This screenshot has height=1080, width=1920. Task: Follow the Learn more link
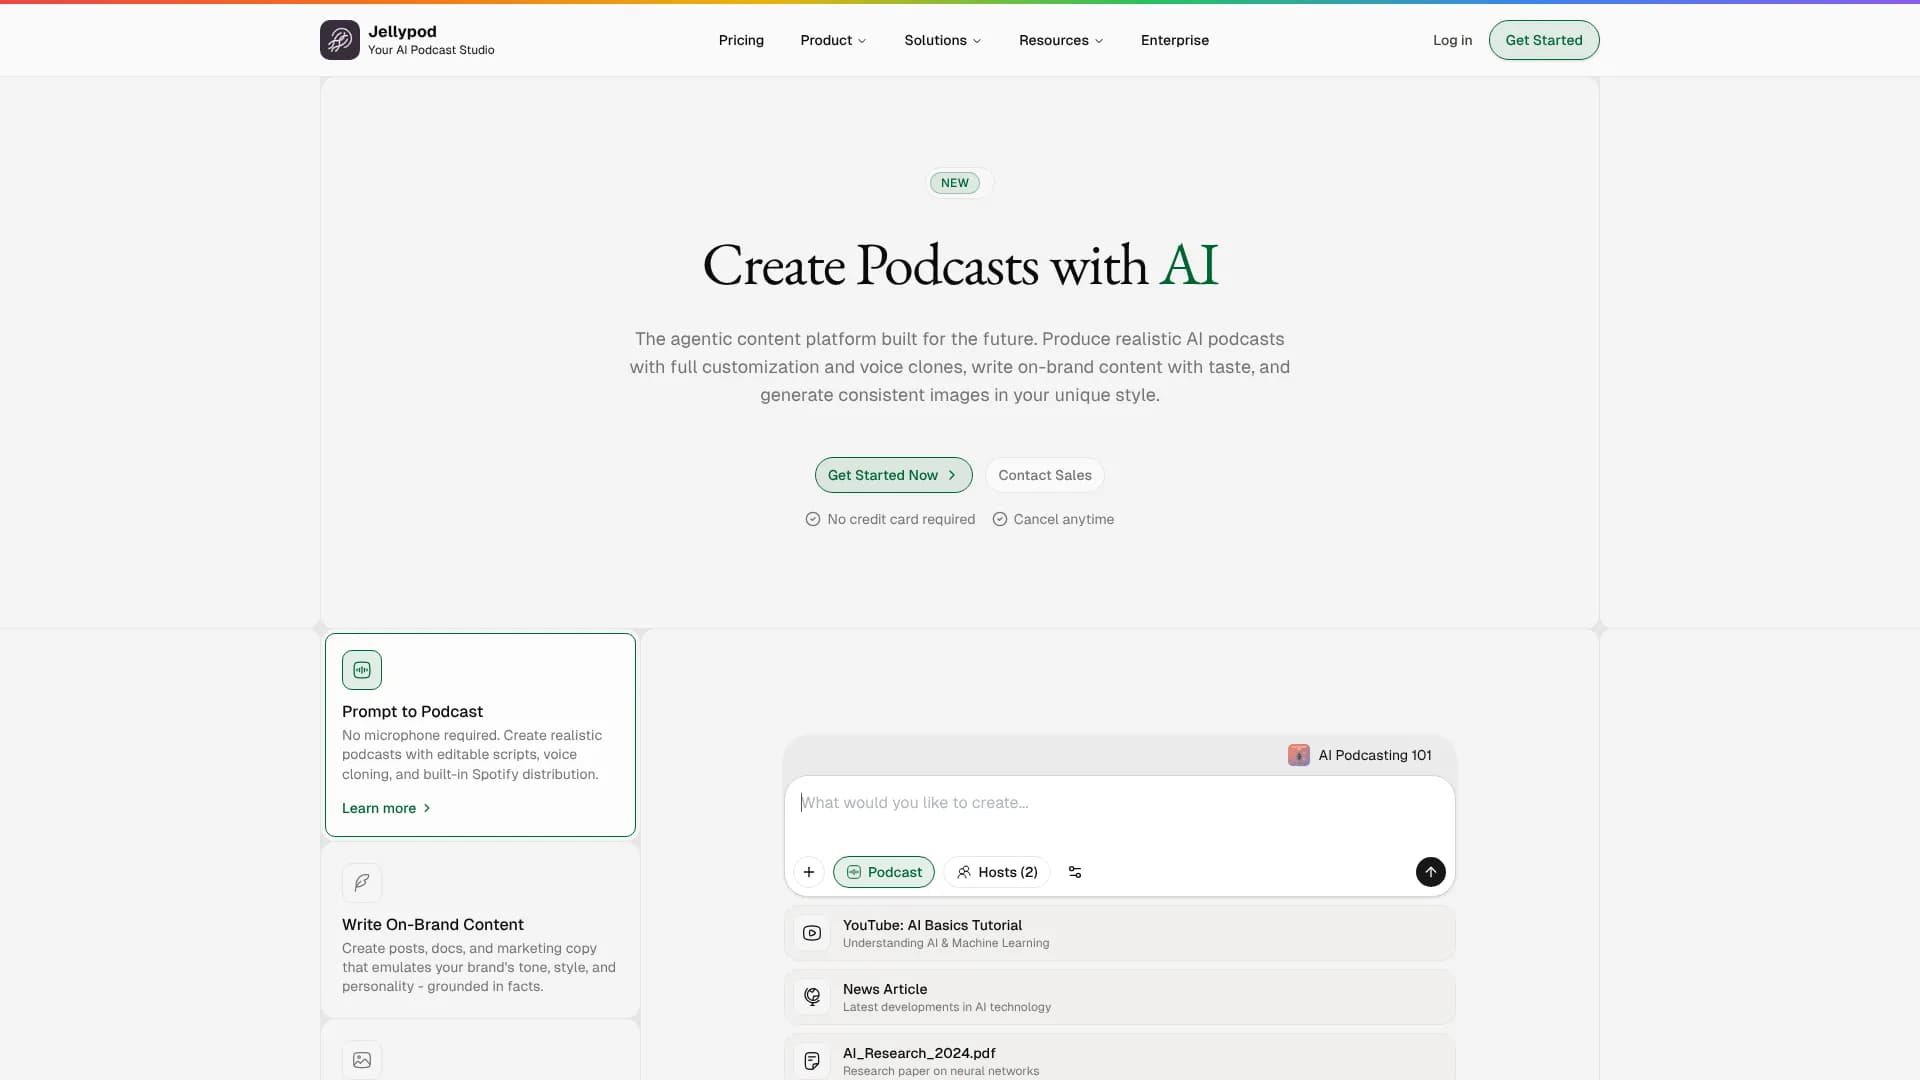click(386, 808)
